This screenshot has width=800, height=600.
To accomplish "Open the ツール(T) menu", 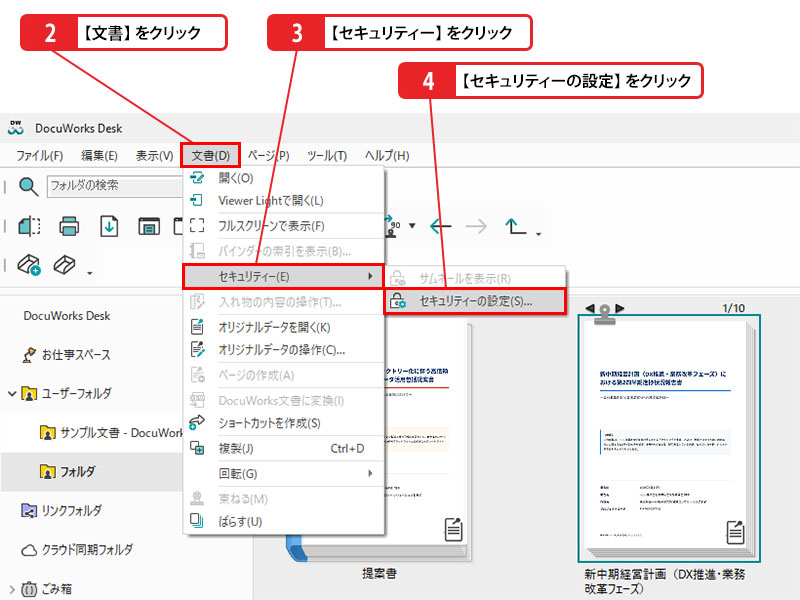I will point(327,156).
